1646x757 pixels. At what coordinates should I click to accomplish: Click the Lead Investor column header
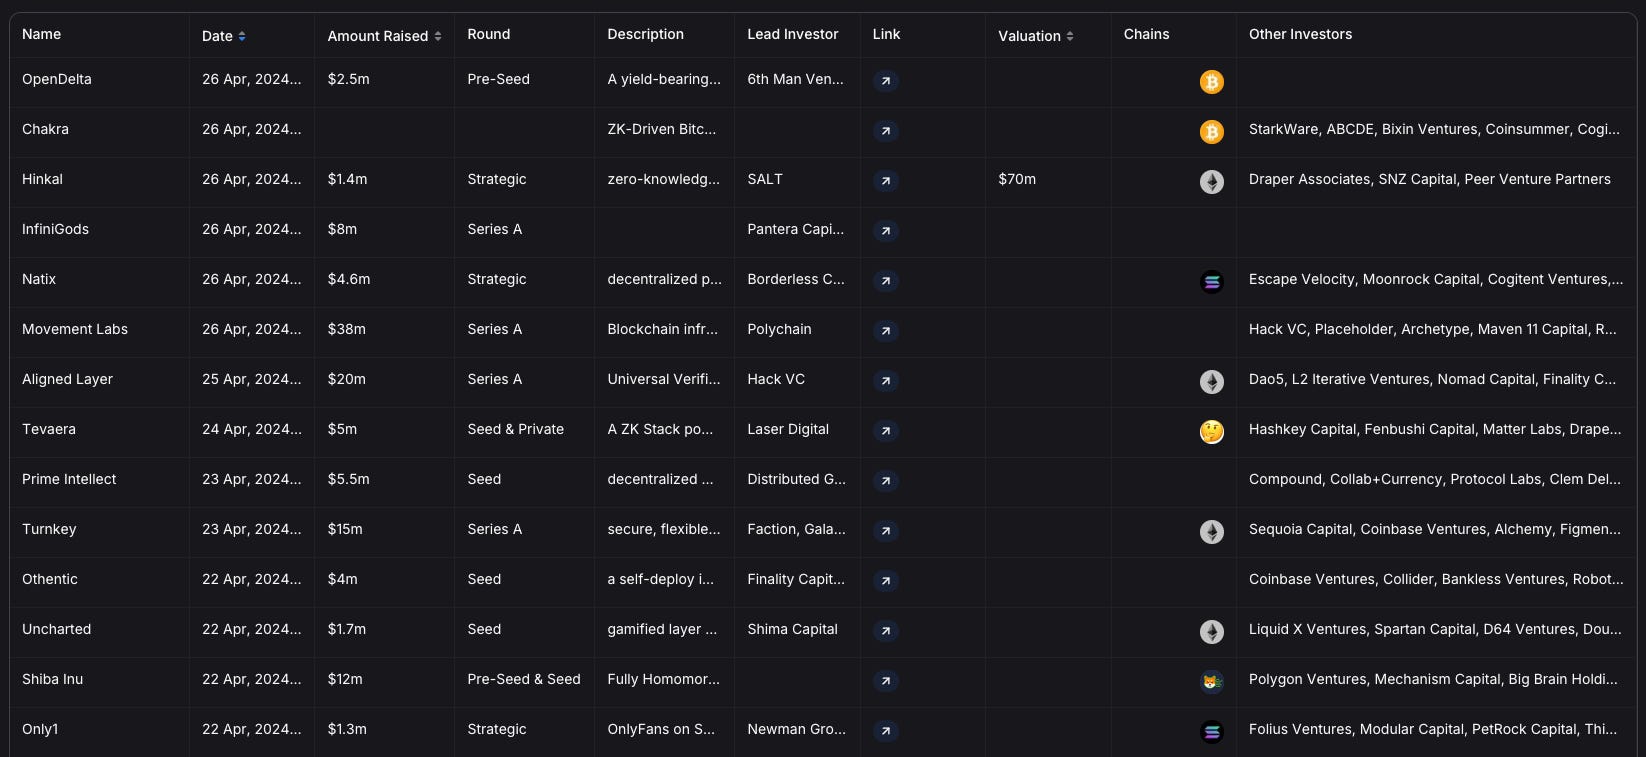(x=793, y=34)
